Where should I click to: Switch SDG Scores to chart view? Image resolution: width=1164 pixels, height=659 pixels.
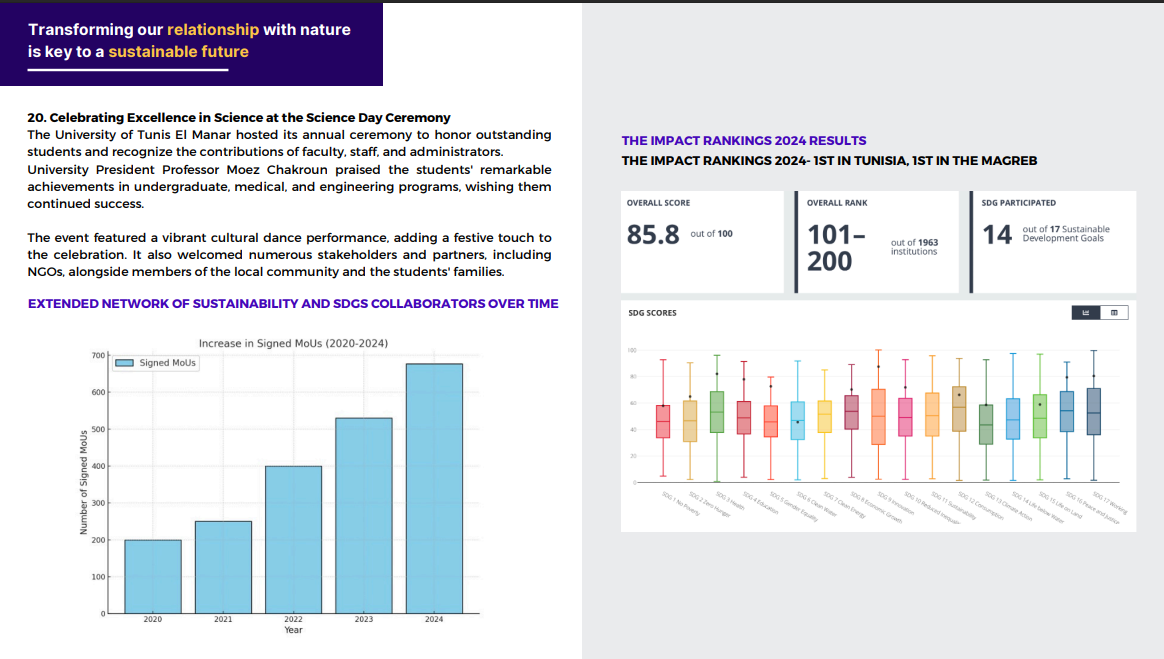coord(1085,313)
